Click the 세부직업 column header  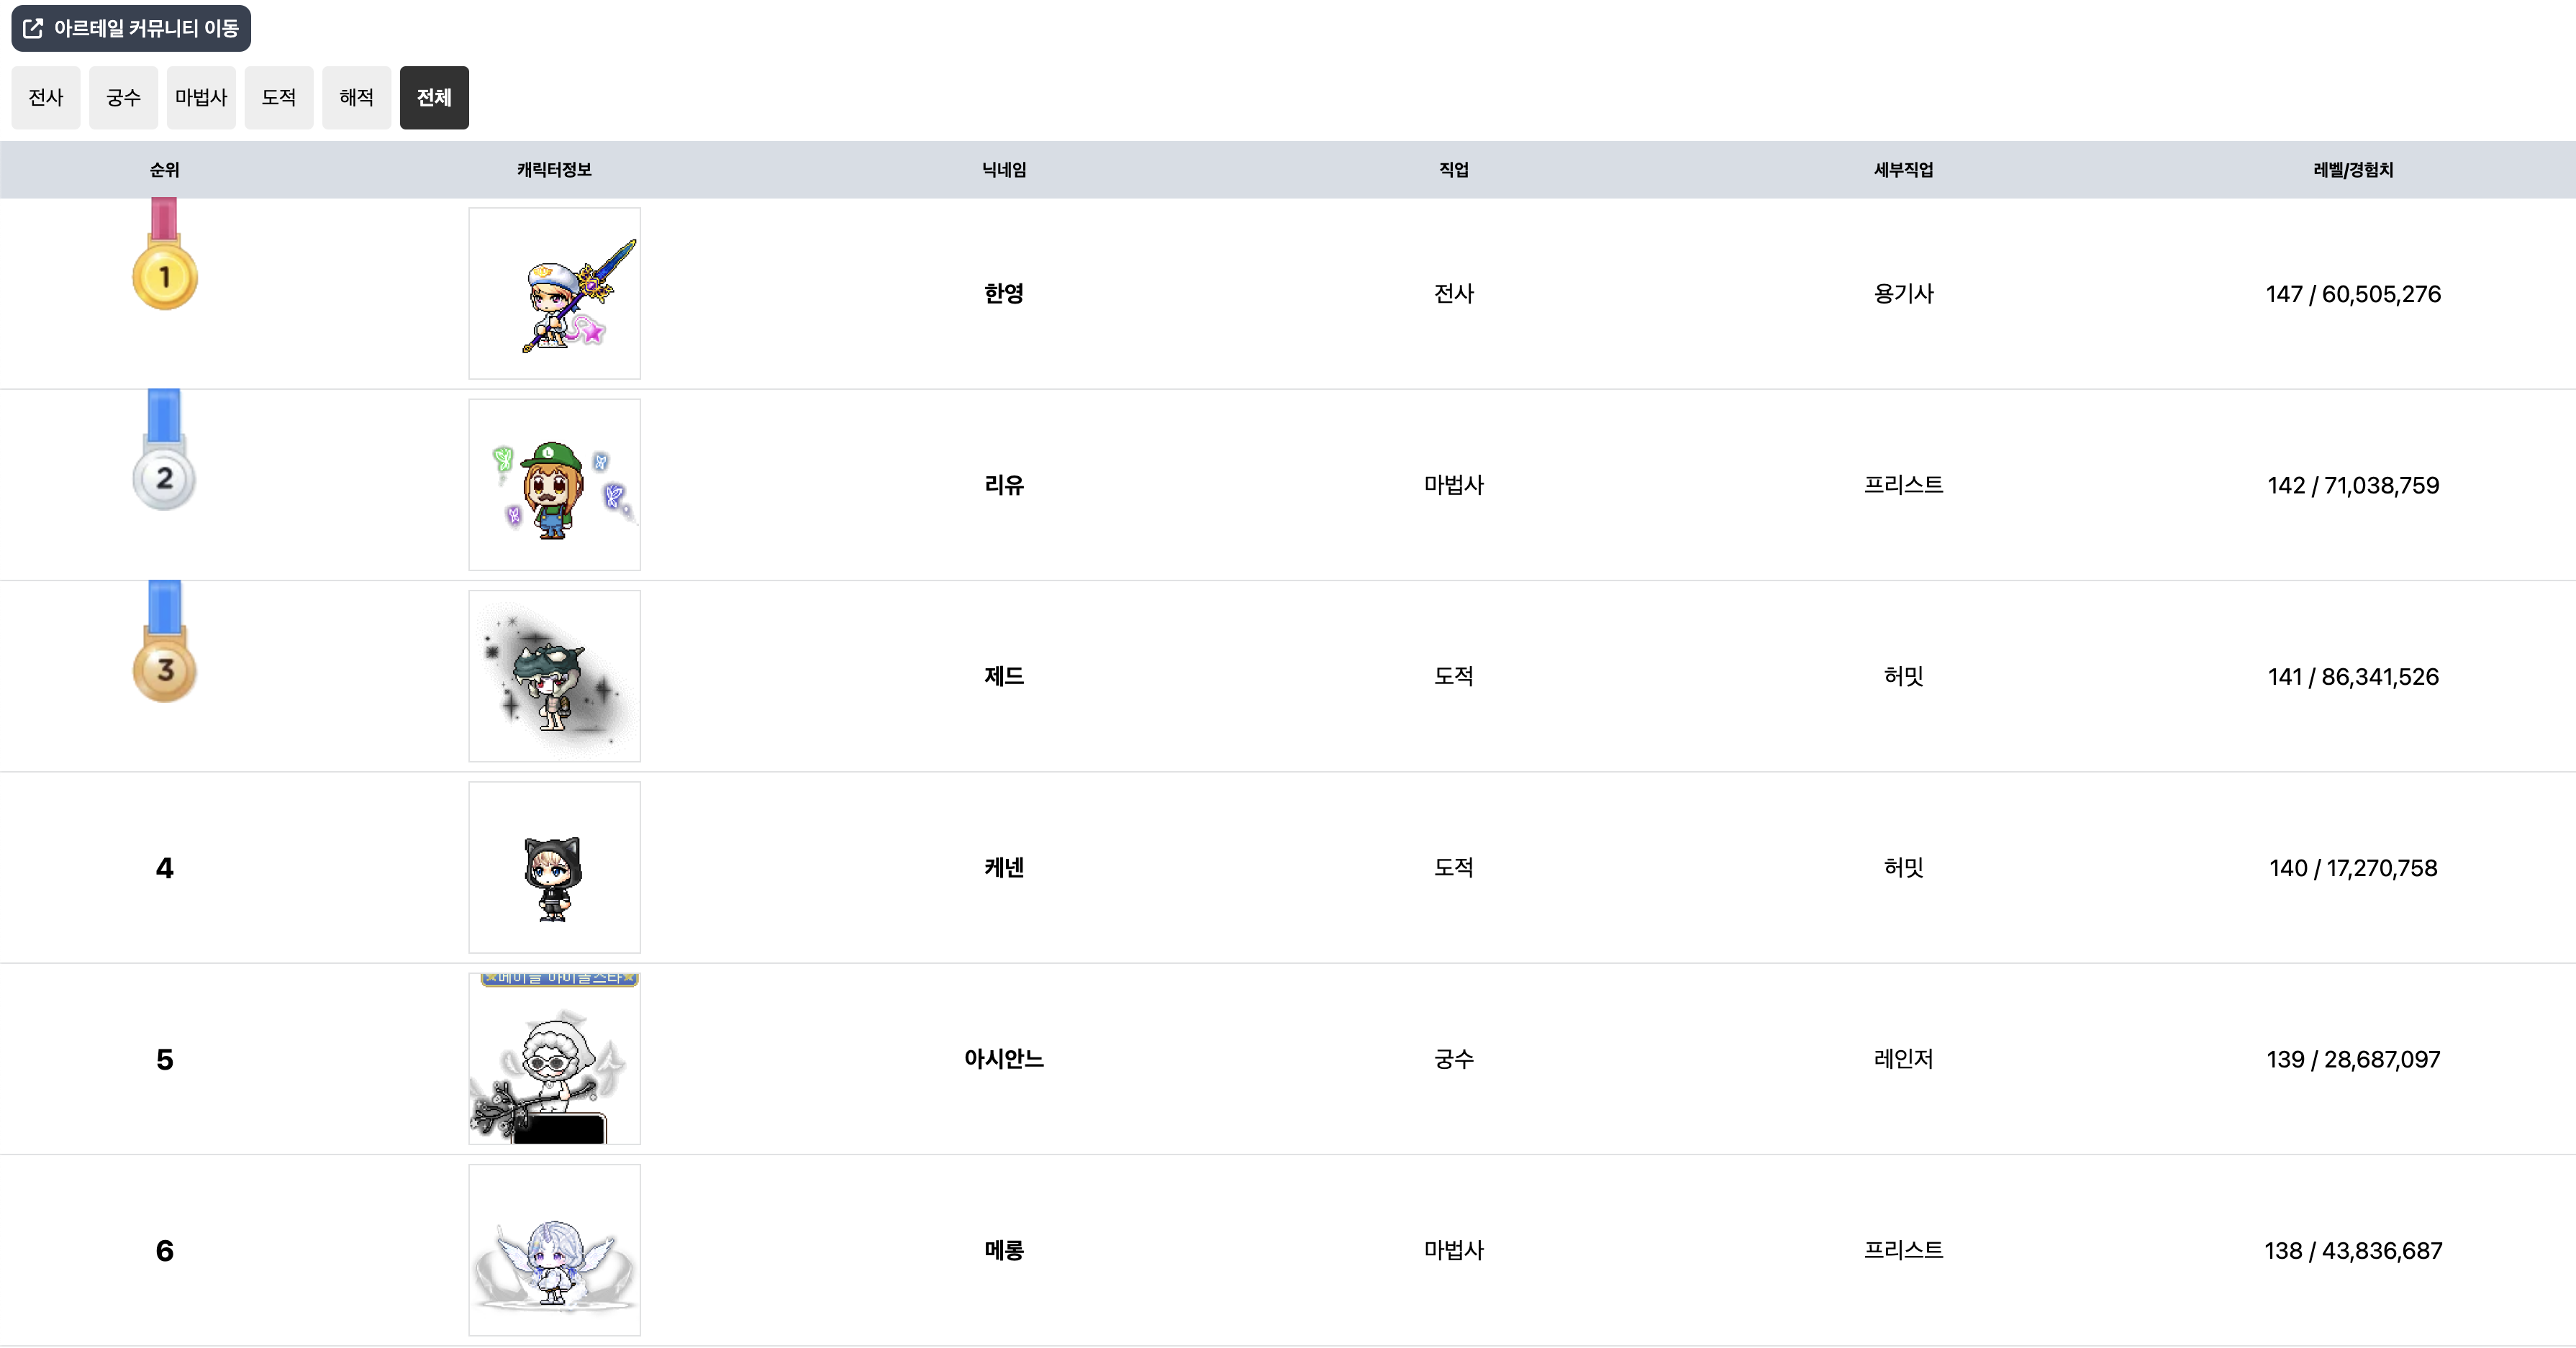tap(1904, 170)
